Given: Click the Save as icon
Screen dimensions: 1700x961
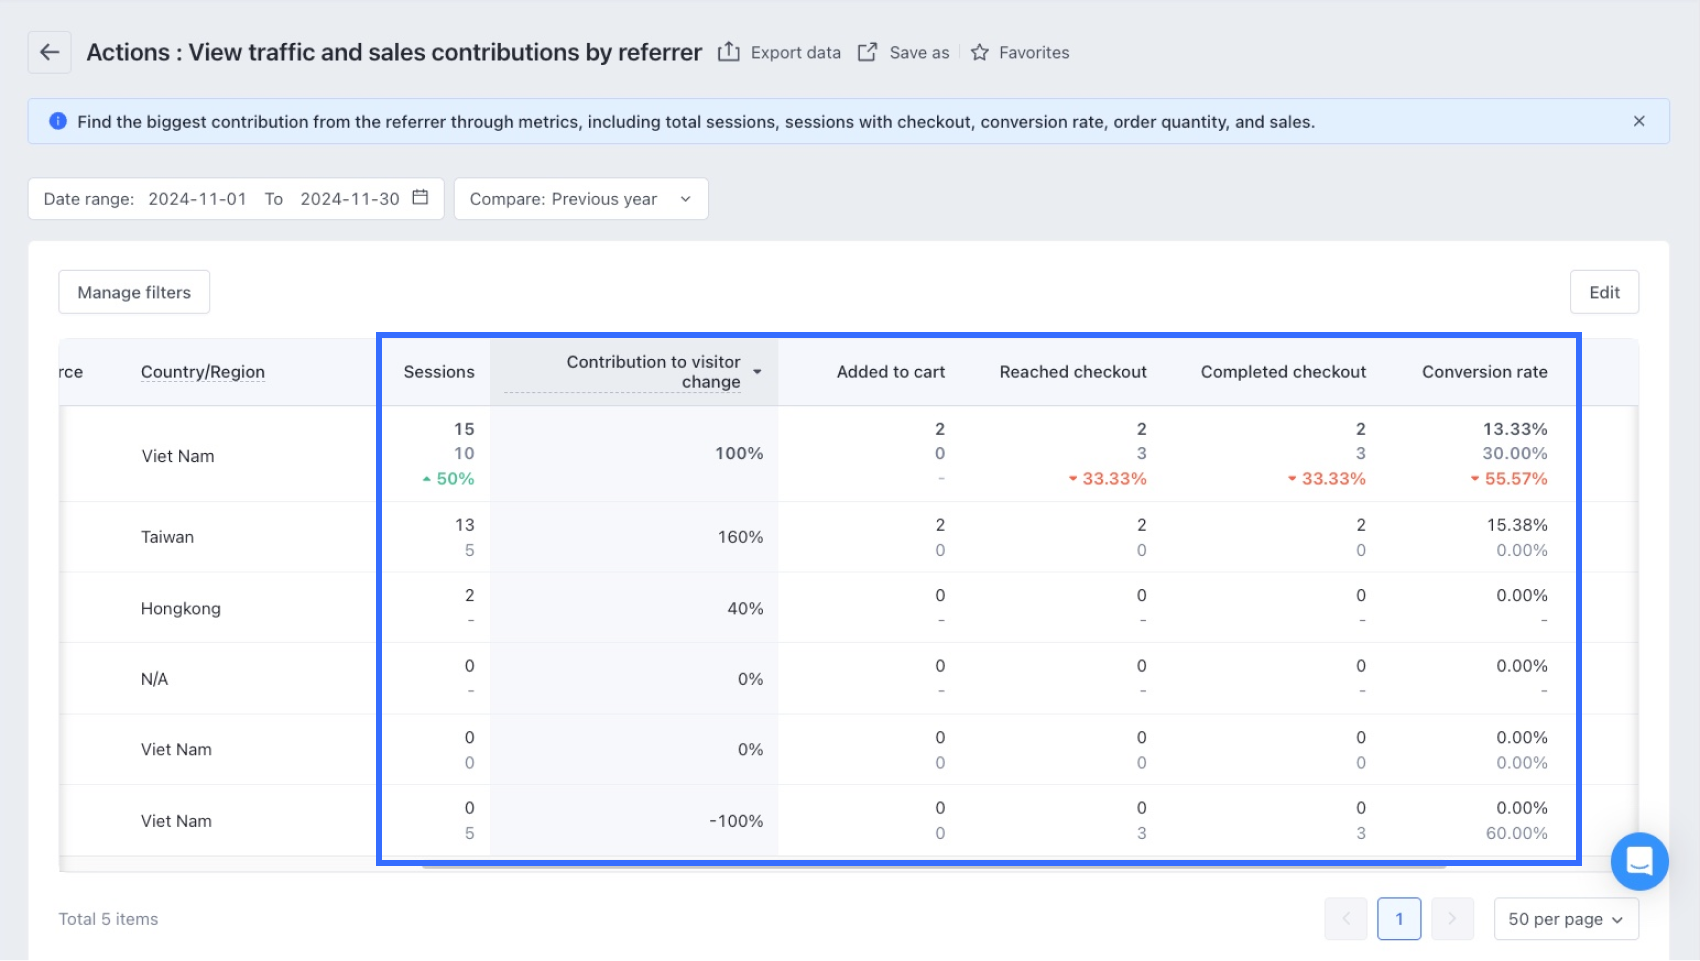Looking at the screenshot, I should [867, 52].
